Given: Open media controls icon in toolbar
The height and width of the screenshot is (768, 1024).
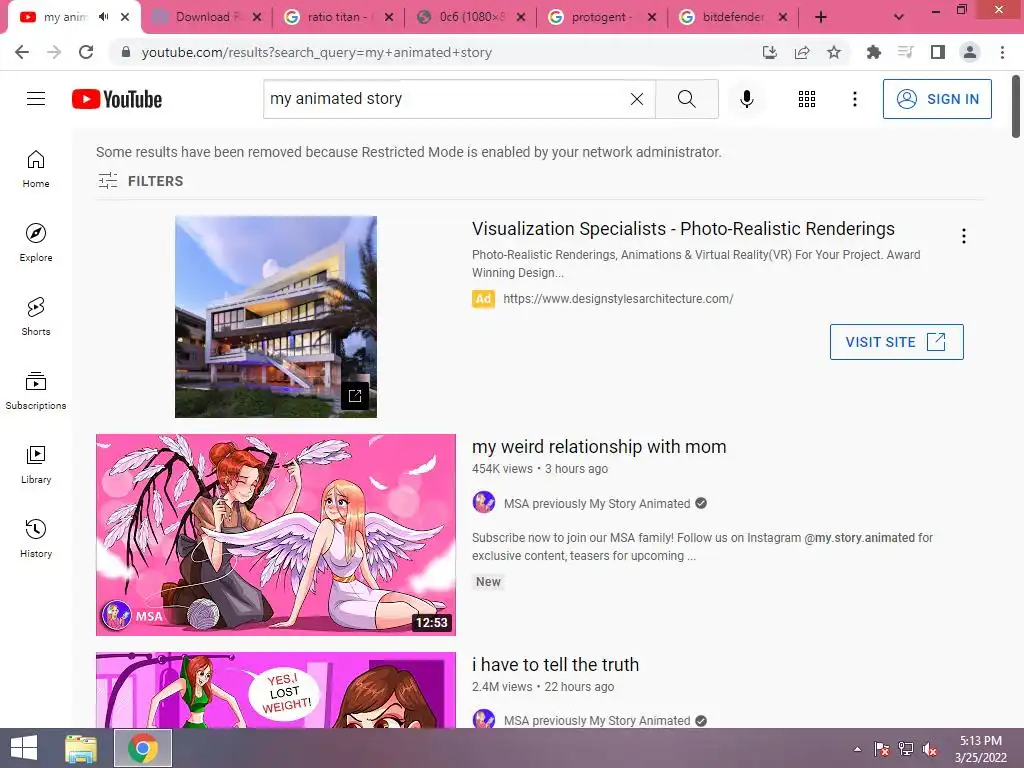Looking at the screenshot, I should click(905, 52).
